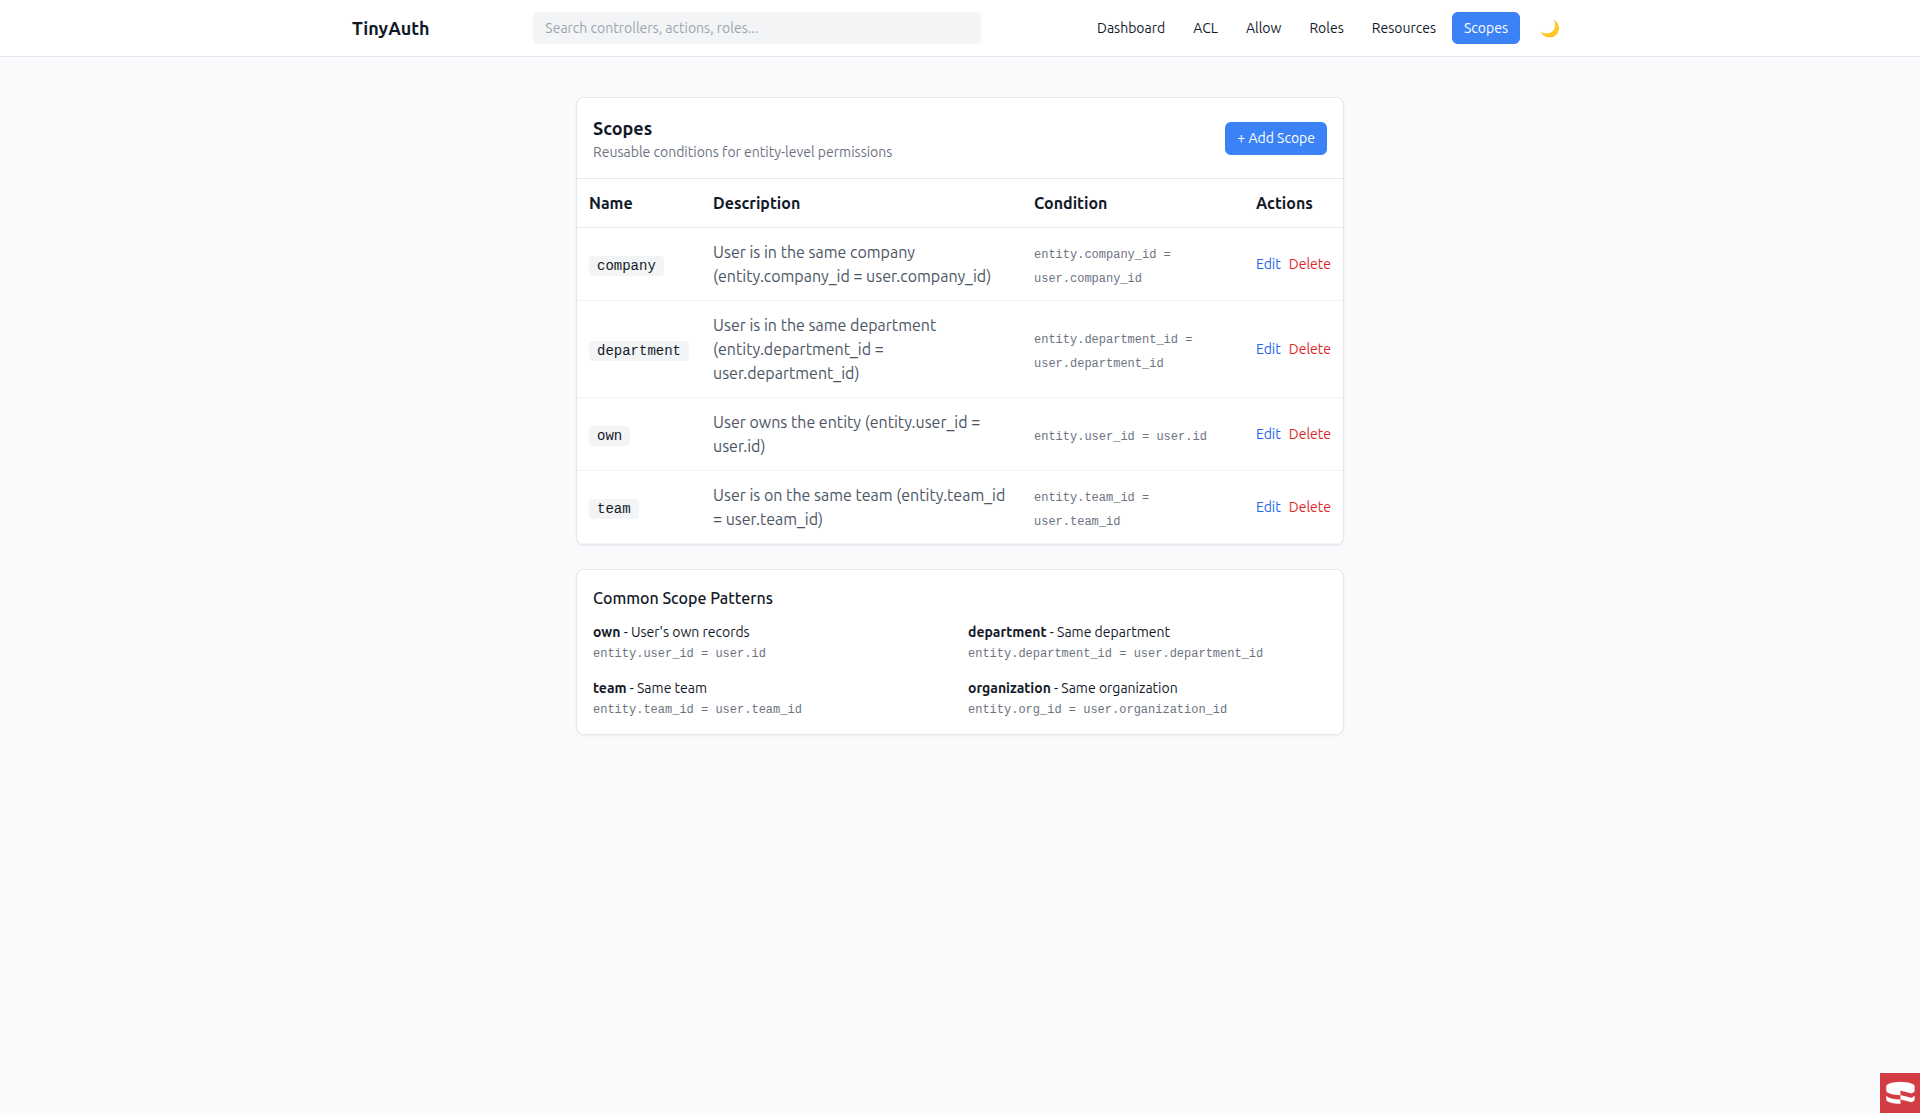Edit the team scope
Viewport: 1920px width, 1113px height.
(x=1267, y=507)
